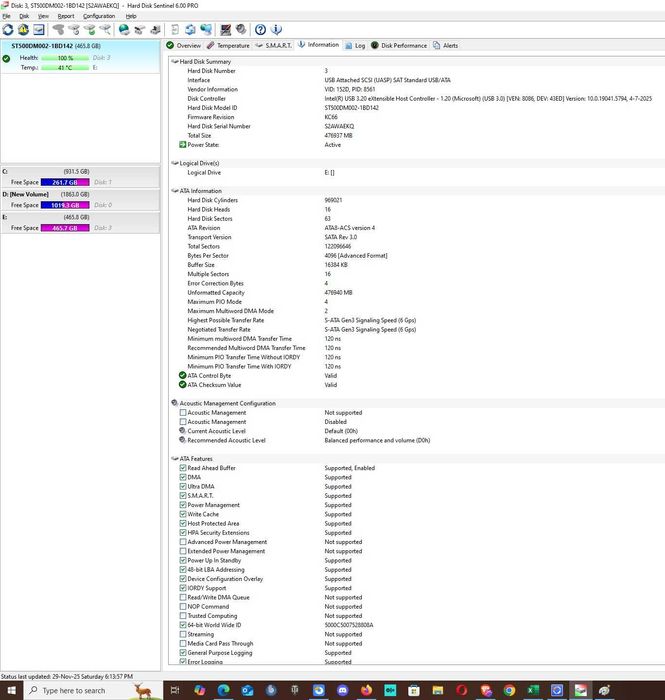
Task: Click the grey gear configuration toolbar icon
Action: 241,30
